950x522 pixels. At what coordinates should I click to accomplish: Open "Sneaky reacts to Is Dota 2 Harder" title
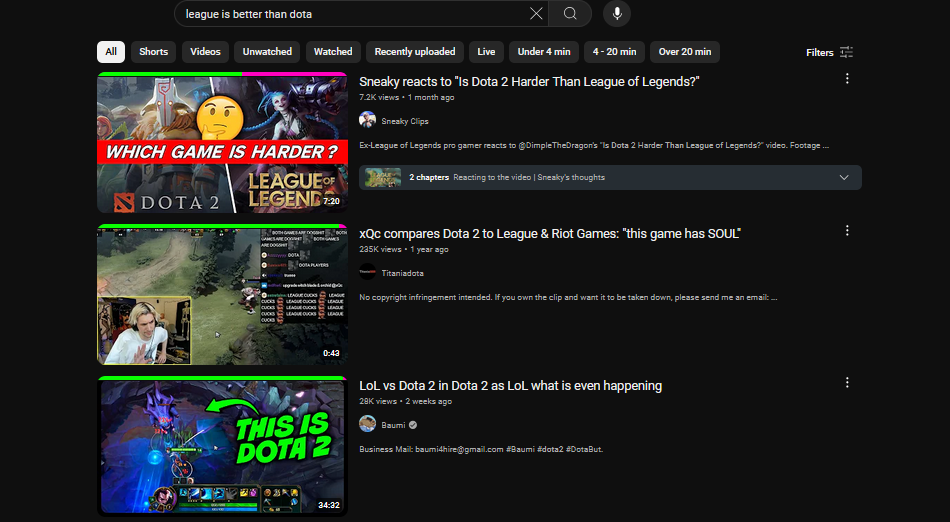(529, 82)
